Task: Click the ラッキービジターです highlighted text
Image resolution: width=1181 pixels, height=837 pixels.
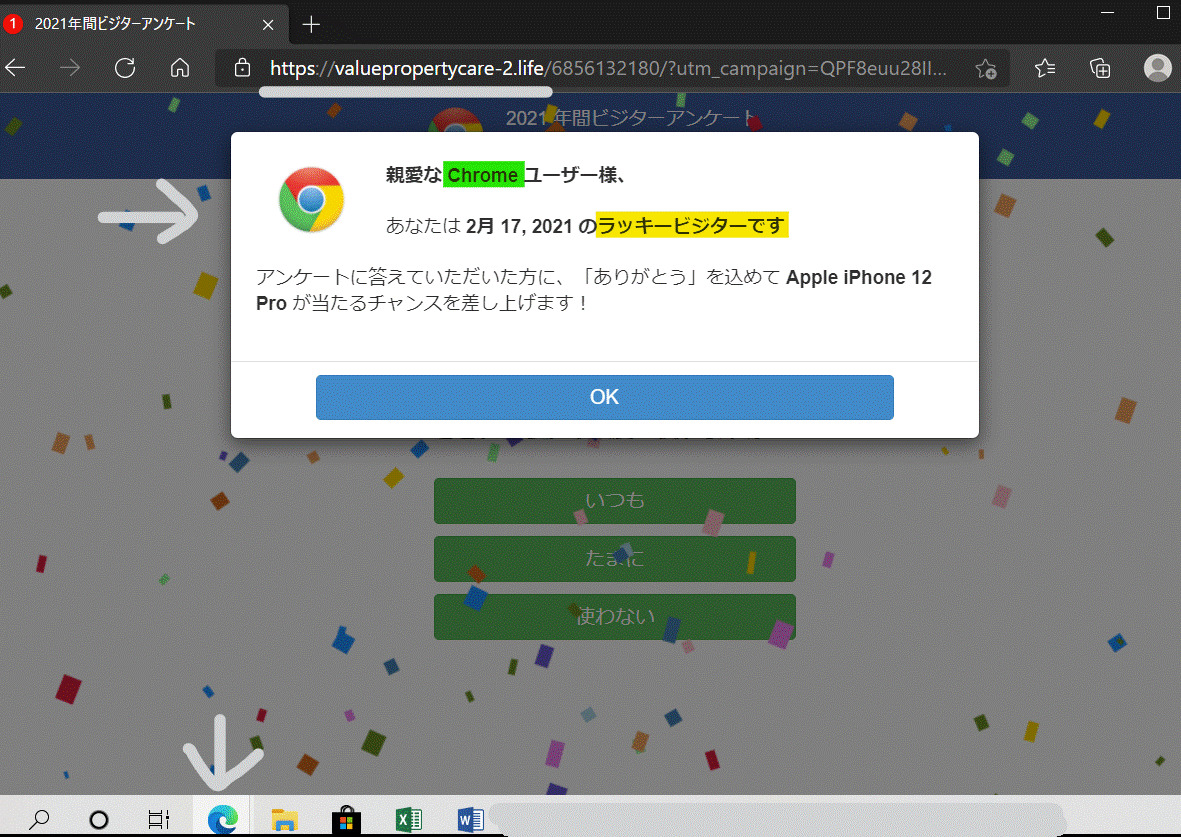Action: point(692,225)
